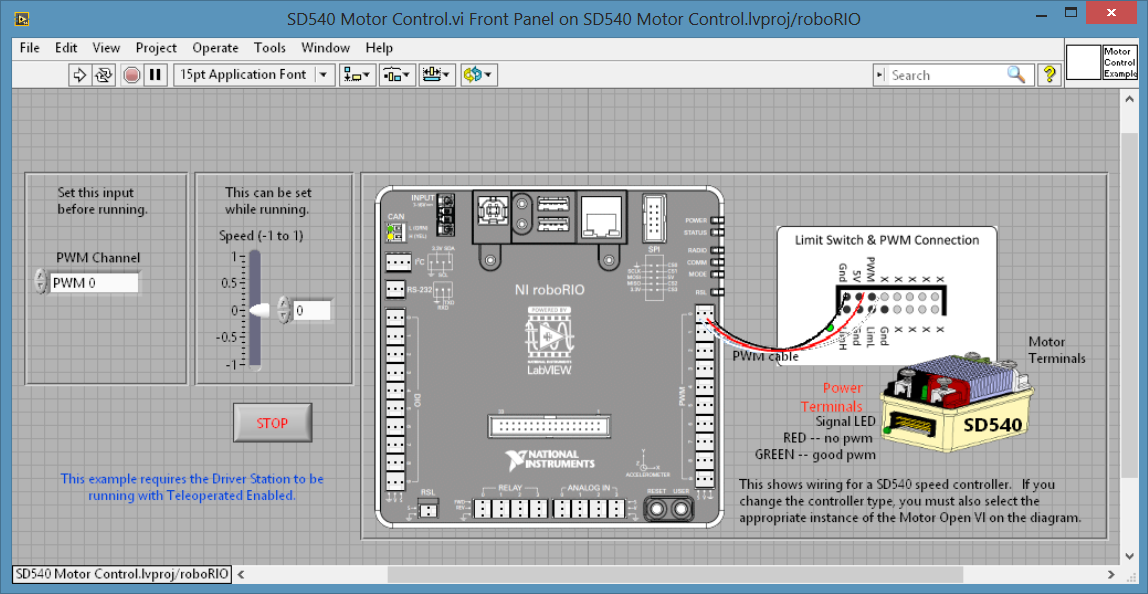Pause execution using the pause icon
The height and width of the screenshot is (594, 1148).
[x=156, y=74]
